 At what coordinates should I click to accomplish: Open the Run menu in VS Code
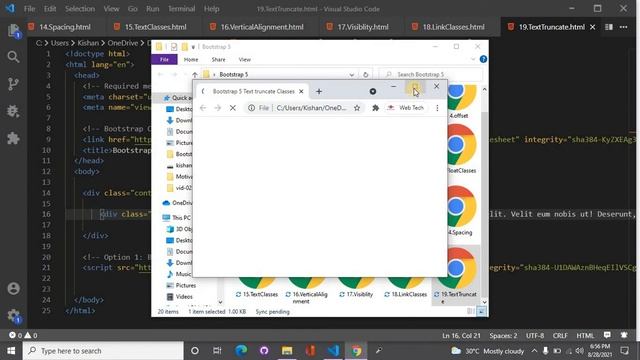(x=153, y=9)
